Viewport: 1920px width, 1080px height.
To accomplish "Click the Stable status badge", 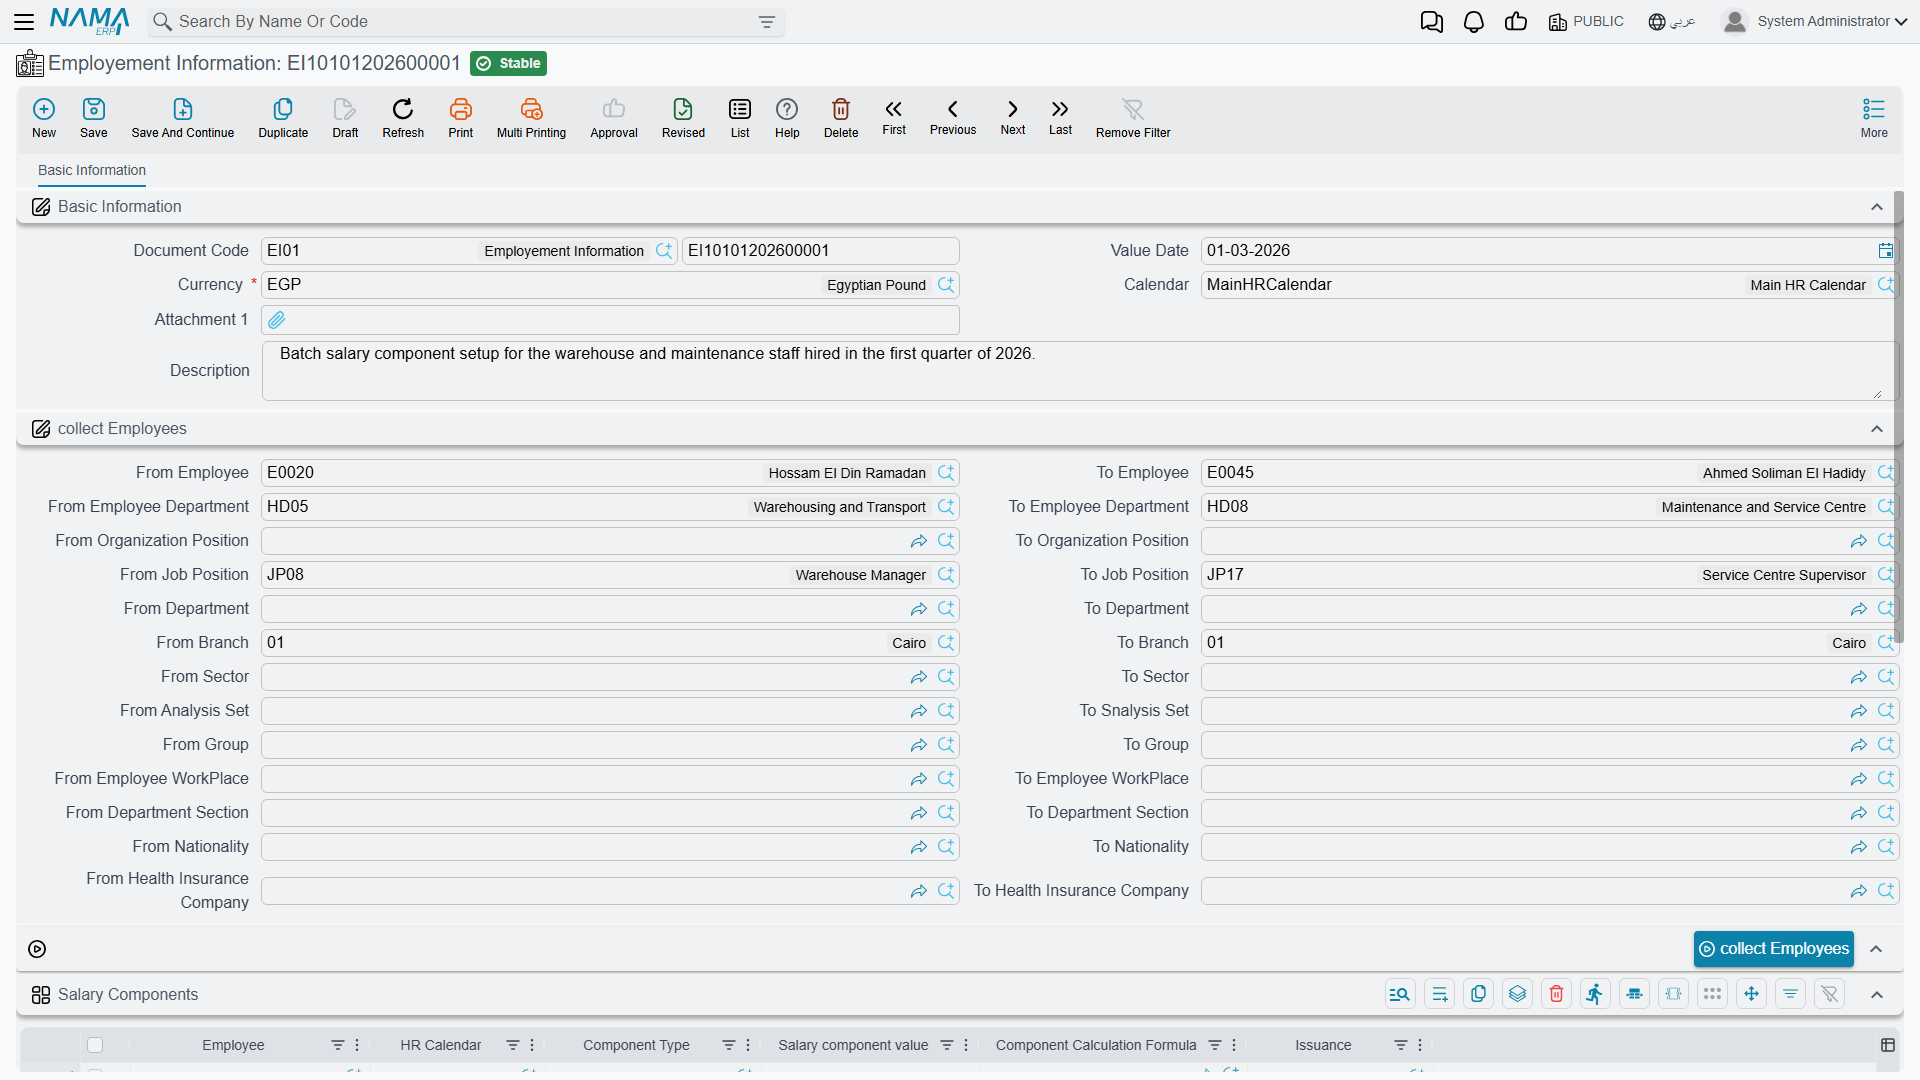I will click(509, 64).
